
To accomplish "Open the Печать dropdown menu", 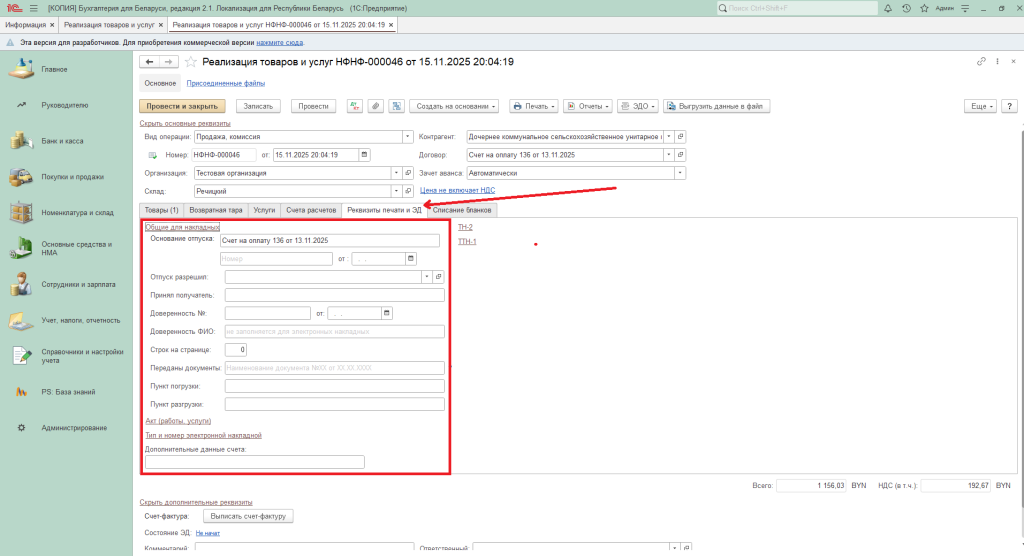I will [x=533, y=106].
